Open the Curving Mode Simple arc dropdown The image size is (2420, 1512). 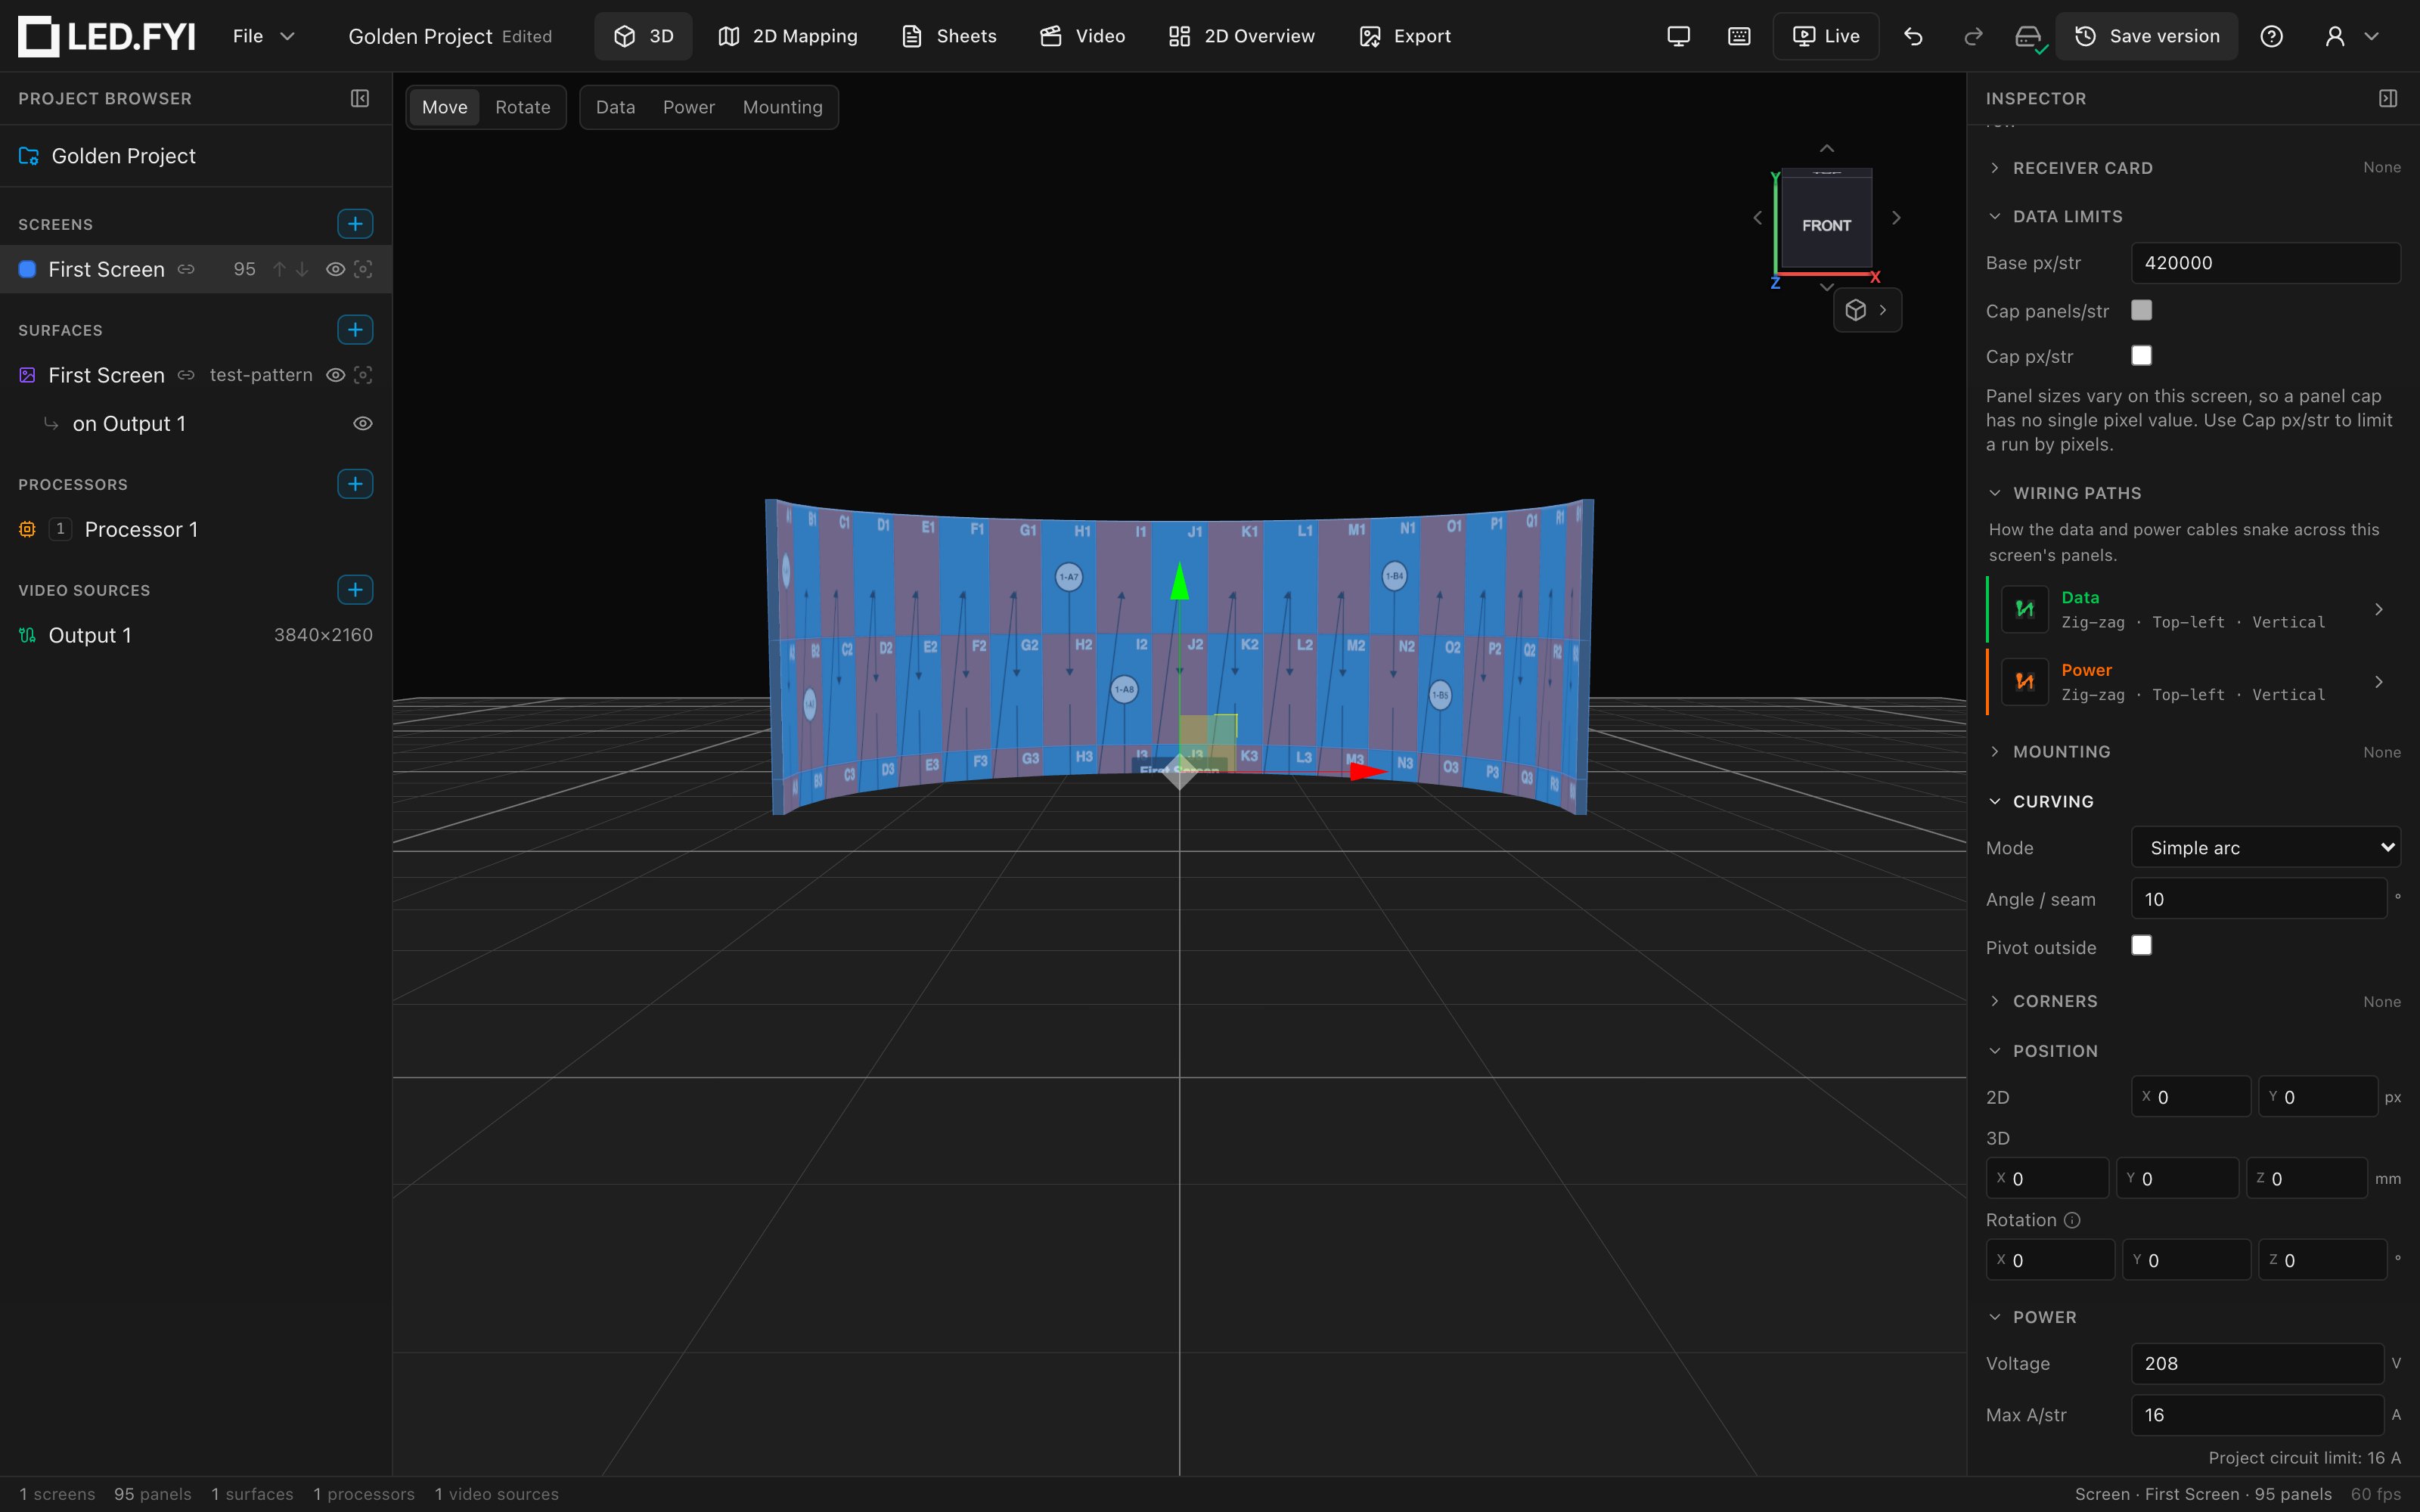pyautogui.click(x=2265, y=848)
